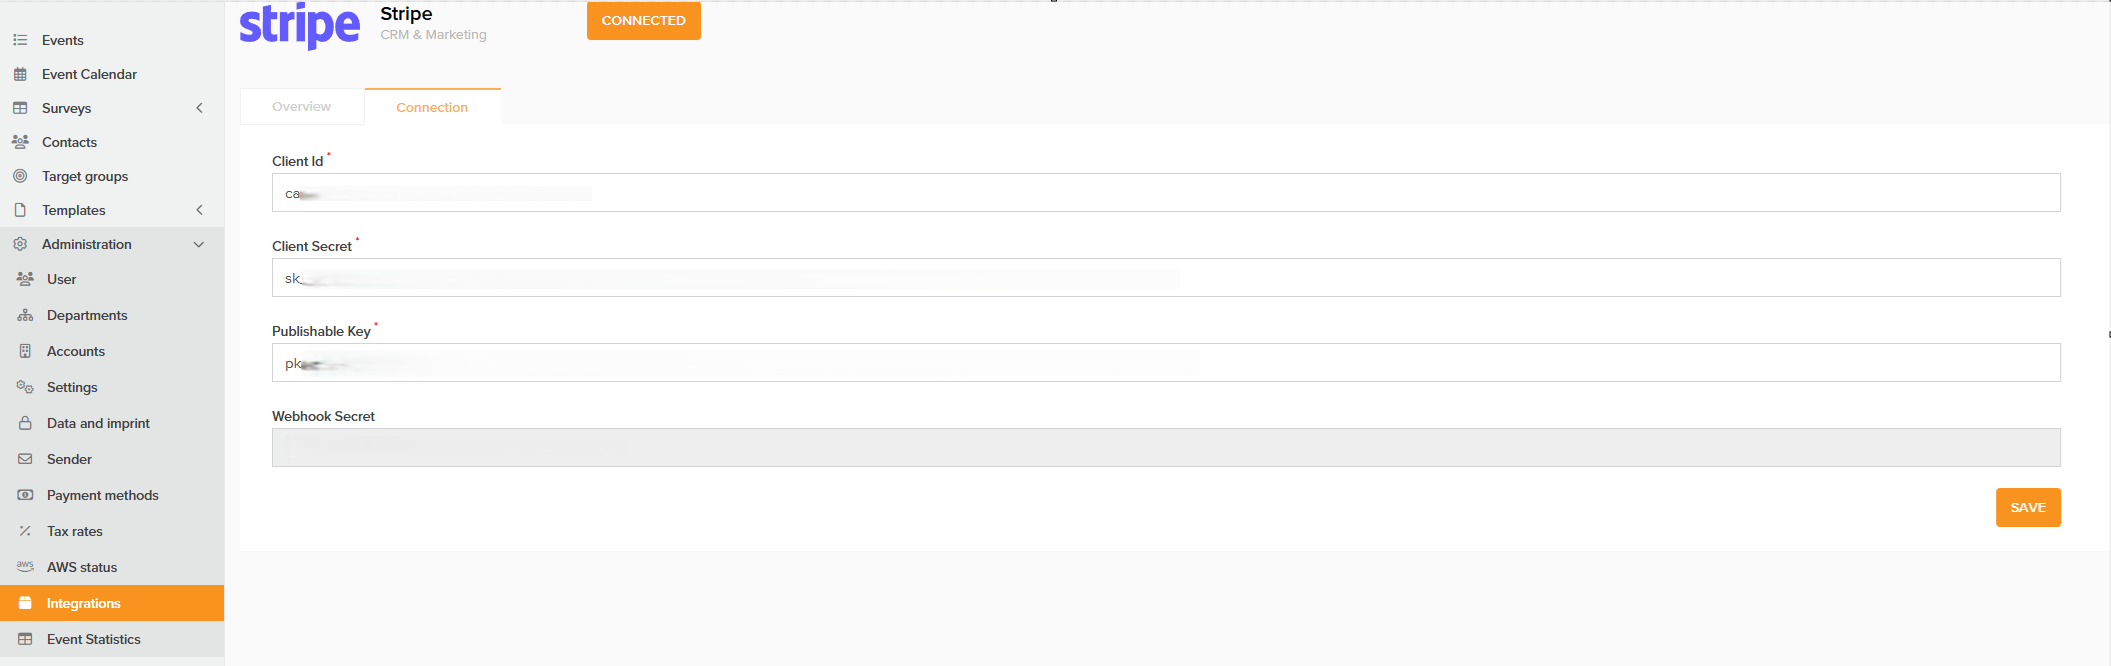Click the Target groups bullseye icon
The height and width of the screenshot is (666, 2111).
coord(20,176)
